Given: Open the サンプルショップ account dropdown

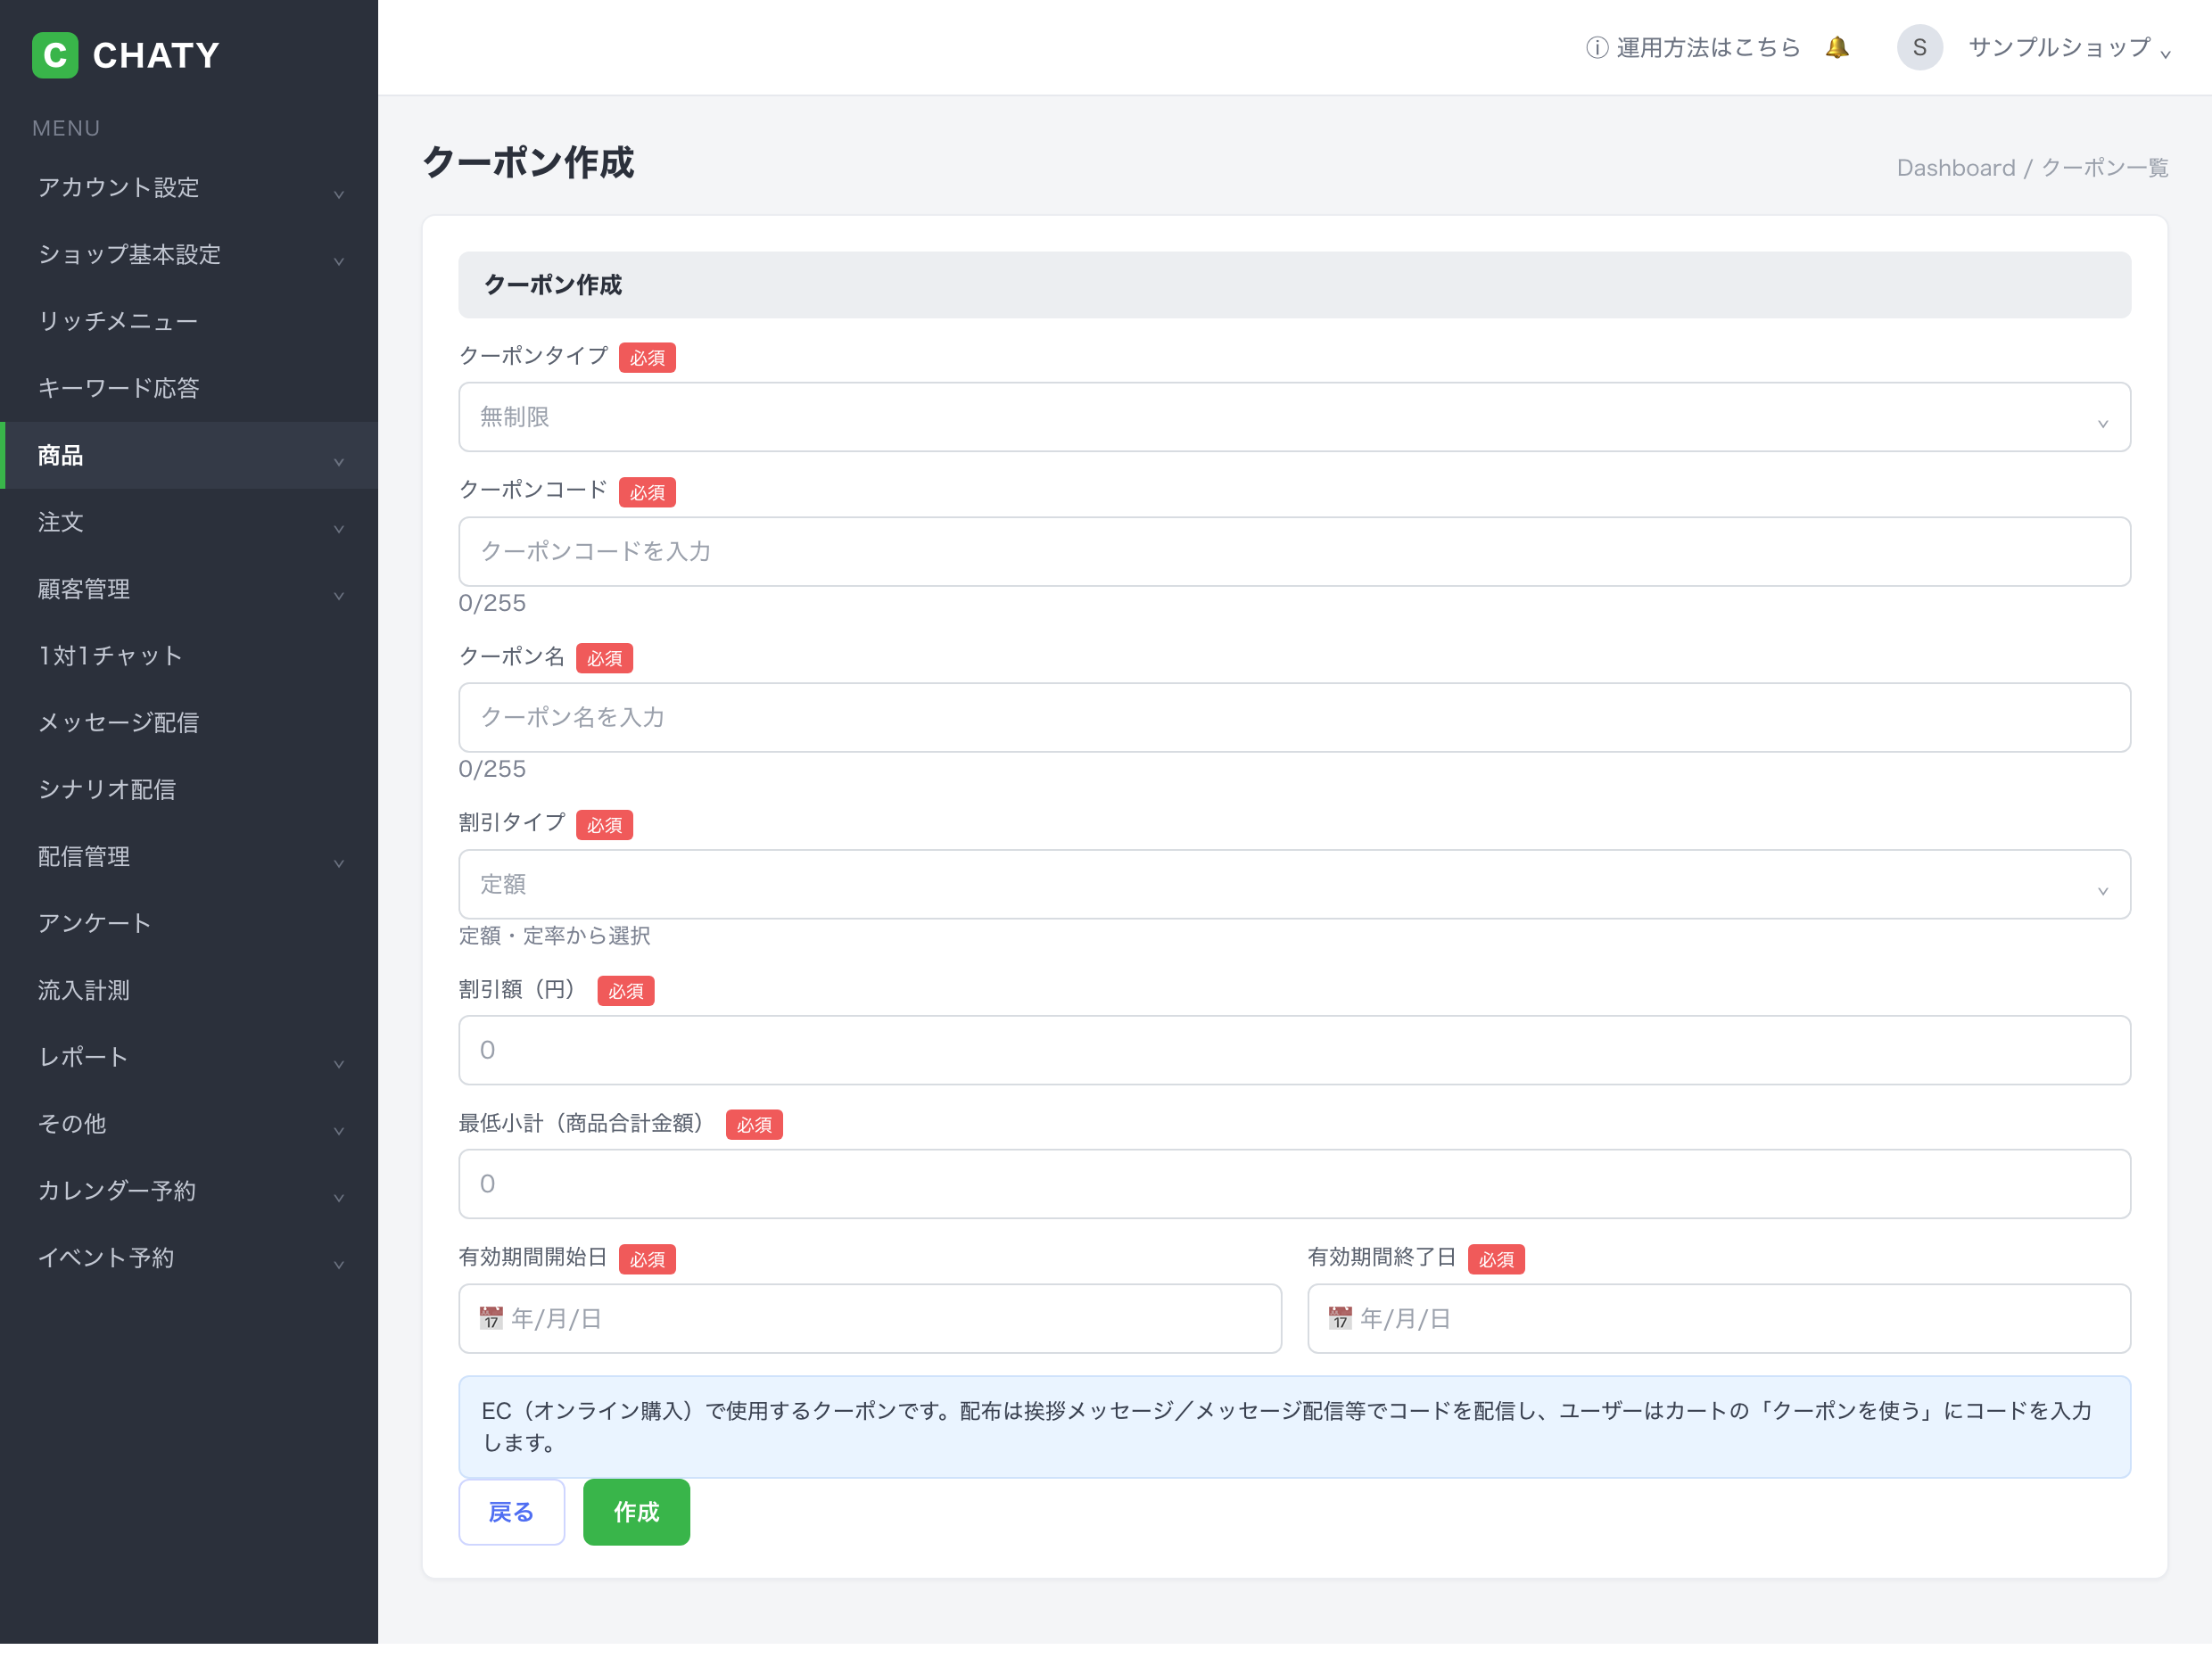Looking at the screenshot, I should coord(2068,48).
